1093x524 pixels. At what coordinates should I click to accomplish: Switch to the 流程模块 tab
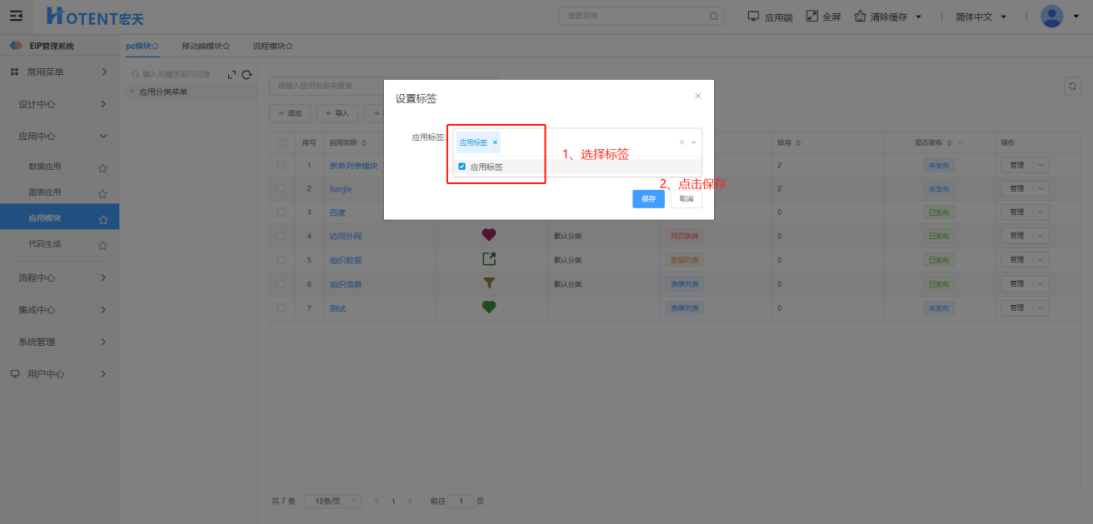tap(273, 46)
